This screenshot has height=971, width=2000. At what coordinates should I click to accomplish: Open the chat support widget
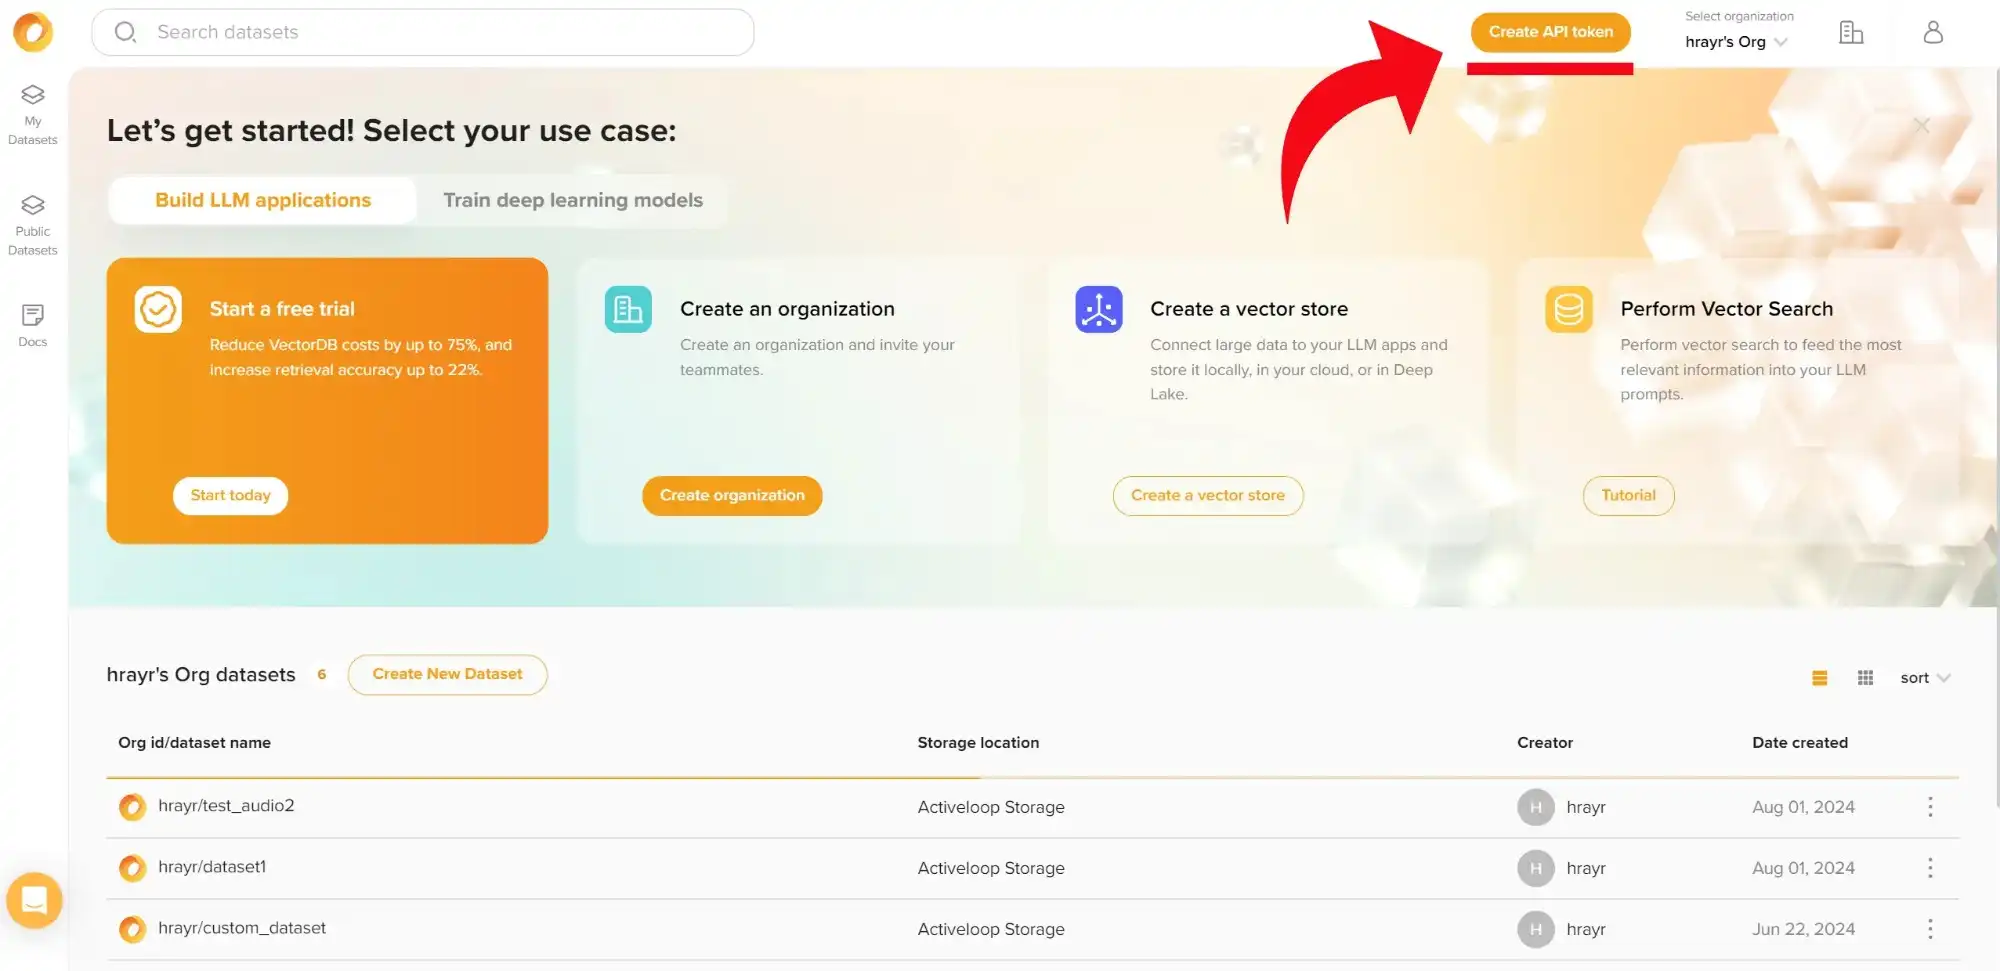(34, 900)
